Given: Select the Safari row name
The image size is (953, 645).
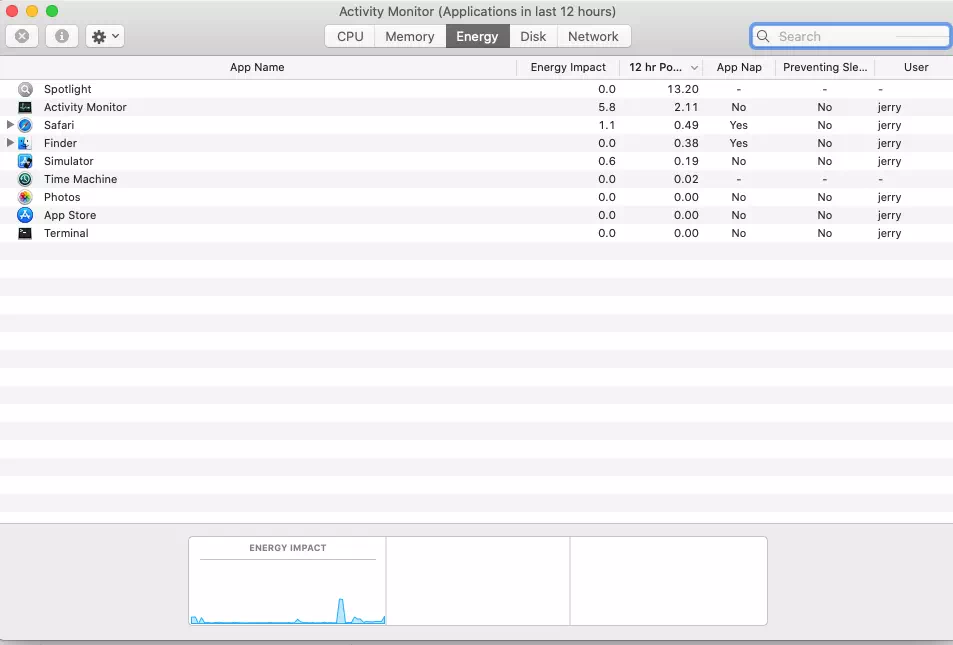Looking at the screenshot, I should [x=59, y=125].
